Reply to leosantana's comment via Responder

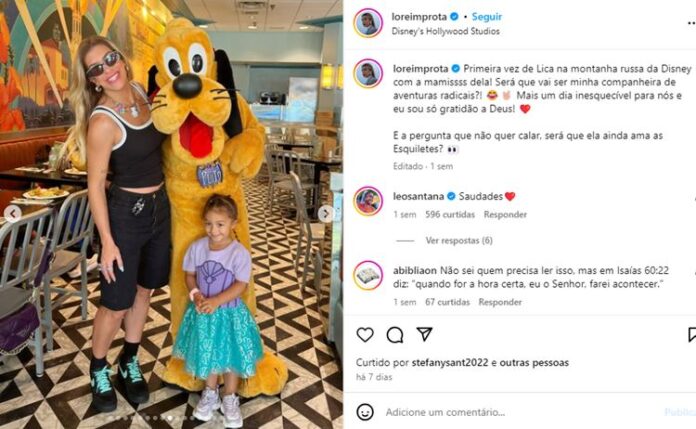coord(505,214)
